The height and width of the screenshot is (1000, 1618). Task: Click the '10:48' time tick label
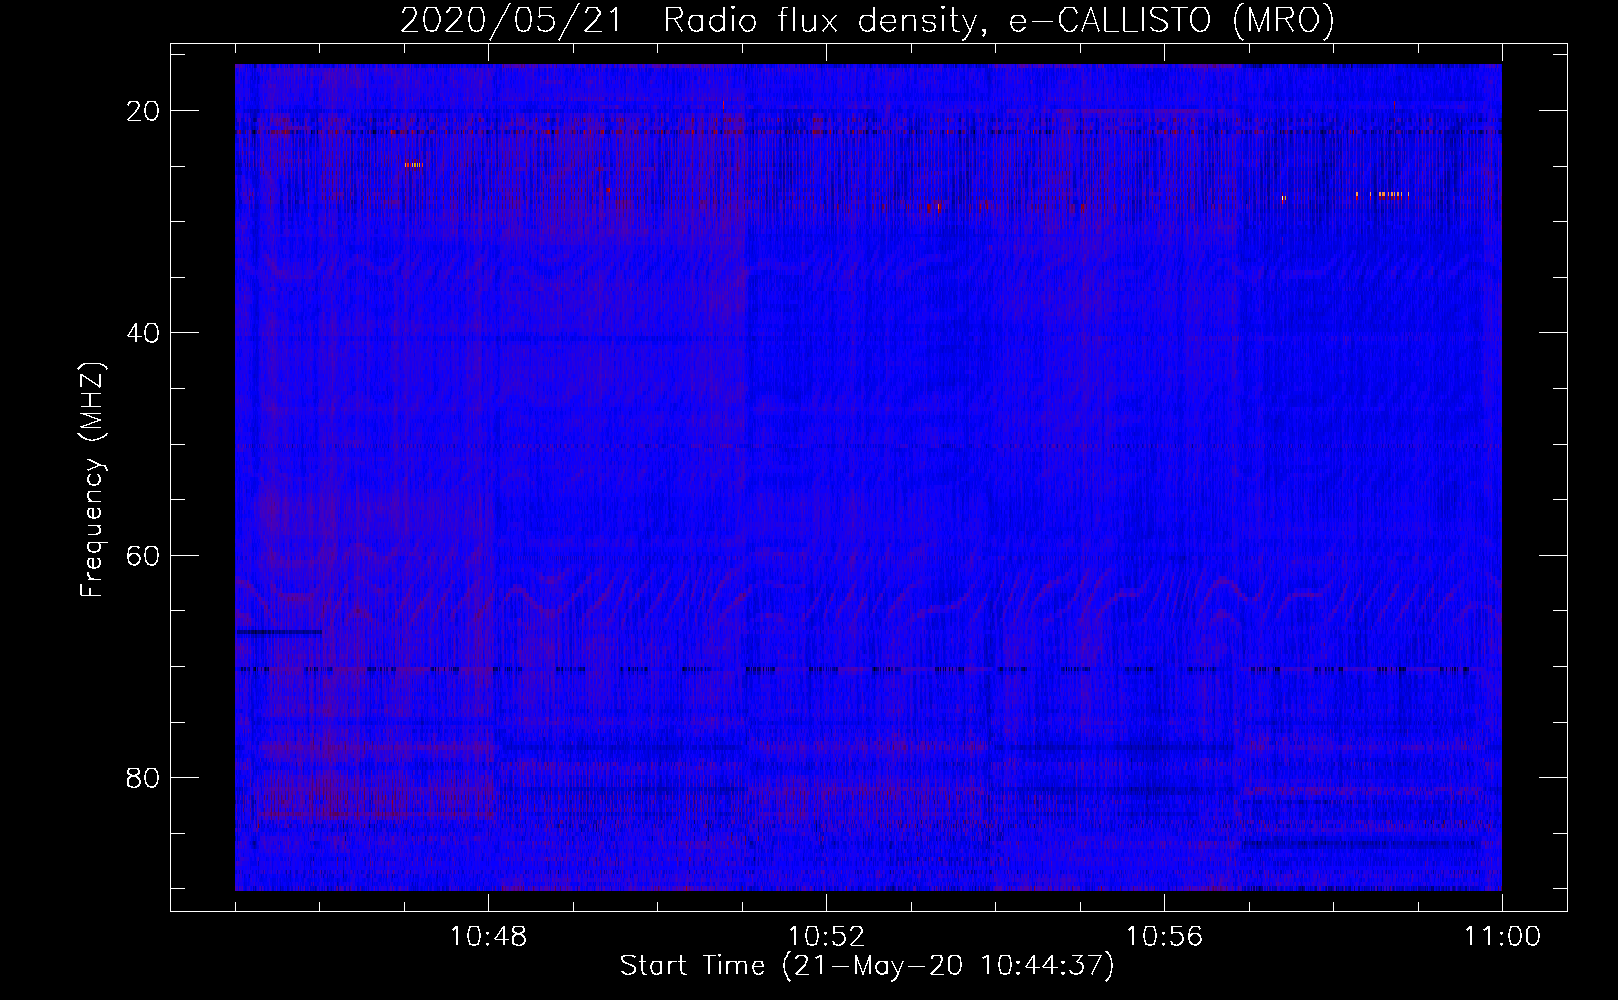pos(488,937)
